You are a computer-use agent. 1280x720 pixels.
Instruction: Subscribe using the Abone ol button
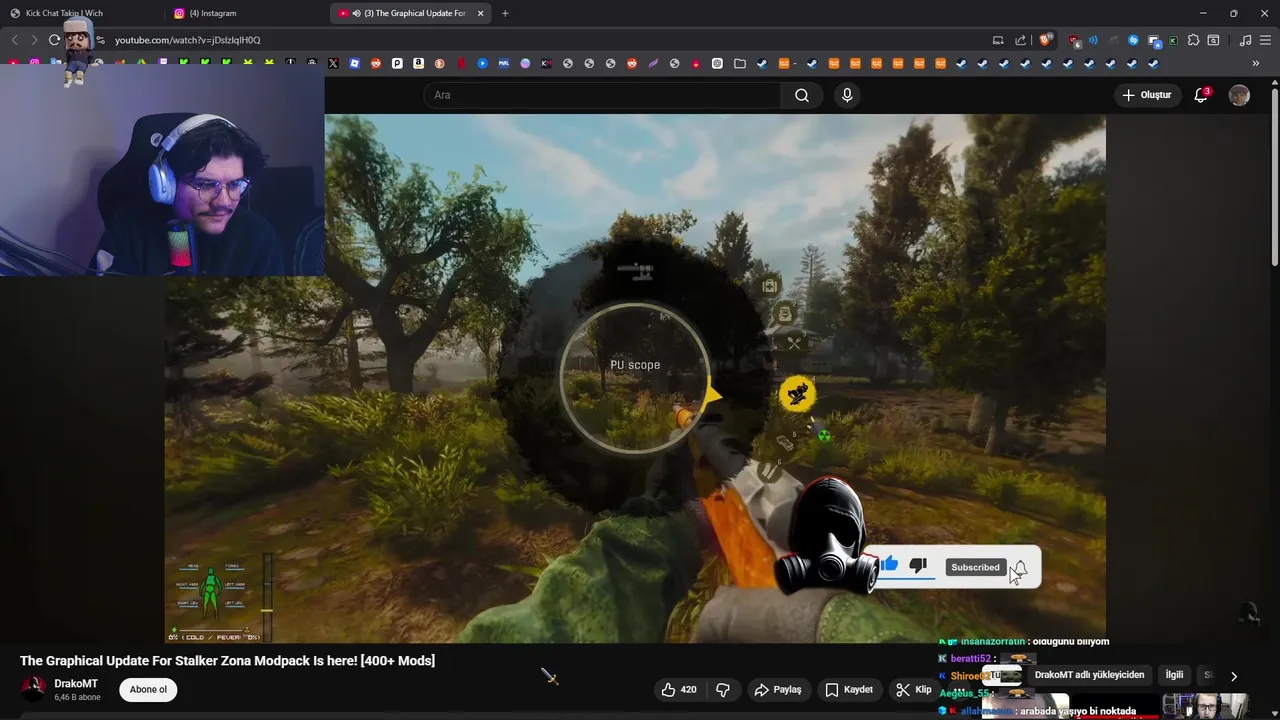tap(148, 690)
